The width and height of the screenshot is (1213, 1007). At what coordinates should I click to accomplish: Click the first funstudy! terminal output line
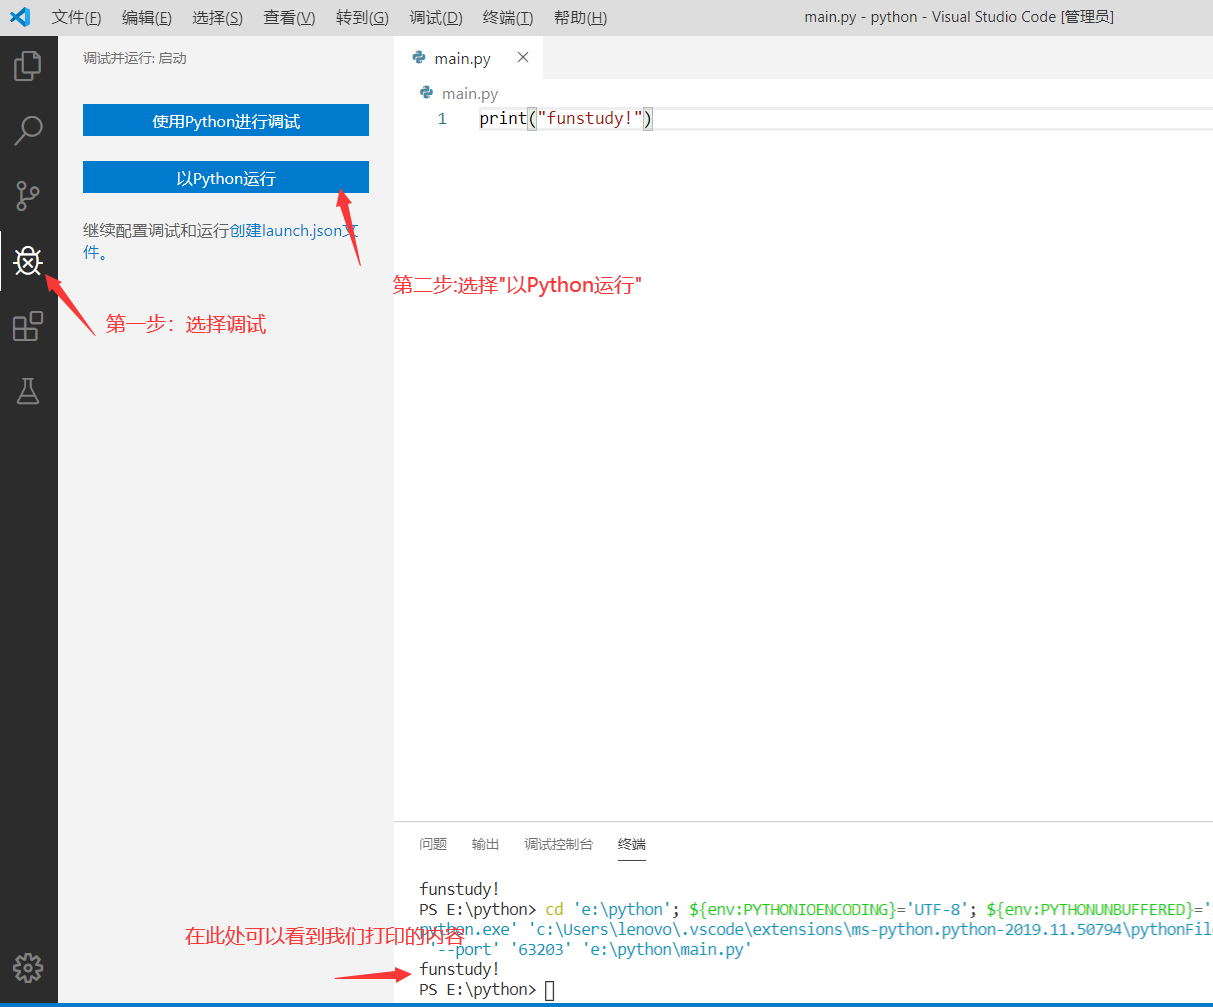(x=459, y=889)
